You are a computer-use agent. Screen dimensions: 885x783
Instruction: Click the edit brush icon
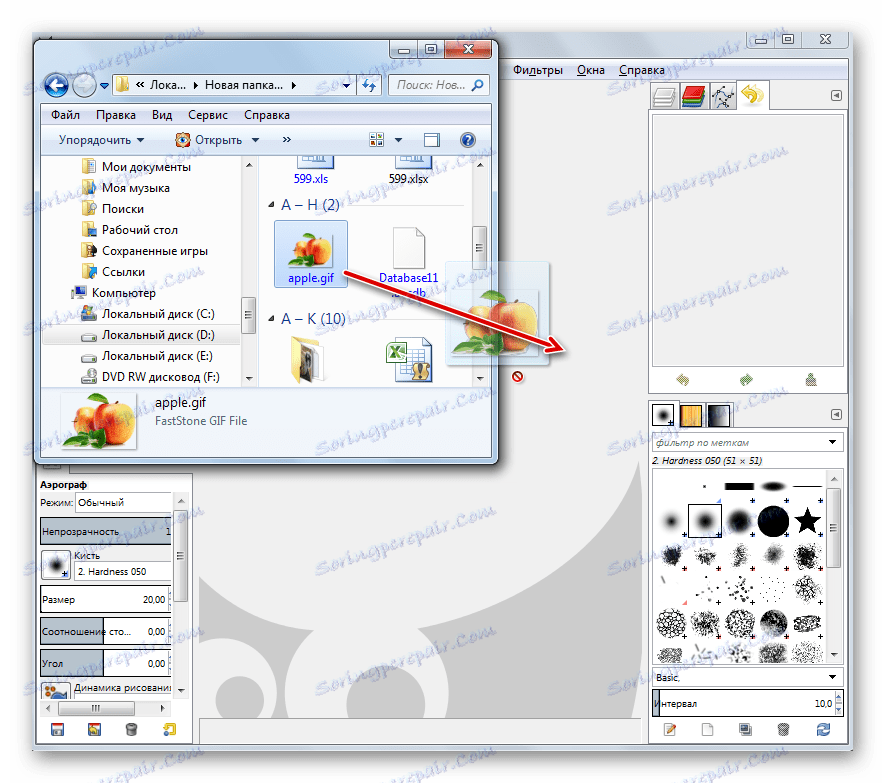669,729
